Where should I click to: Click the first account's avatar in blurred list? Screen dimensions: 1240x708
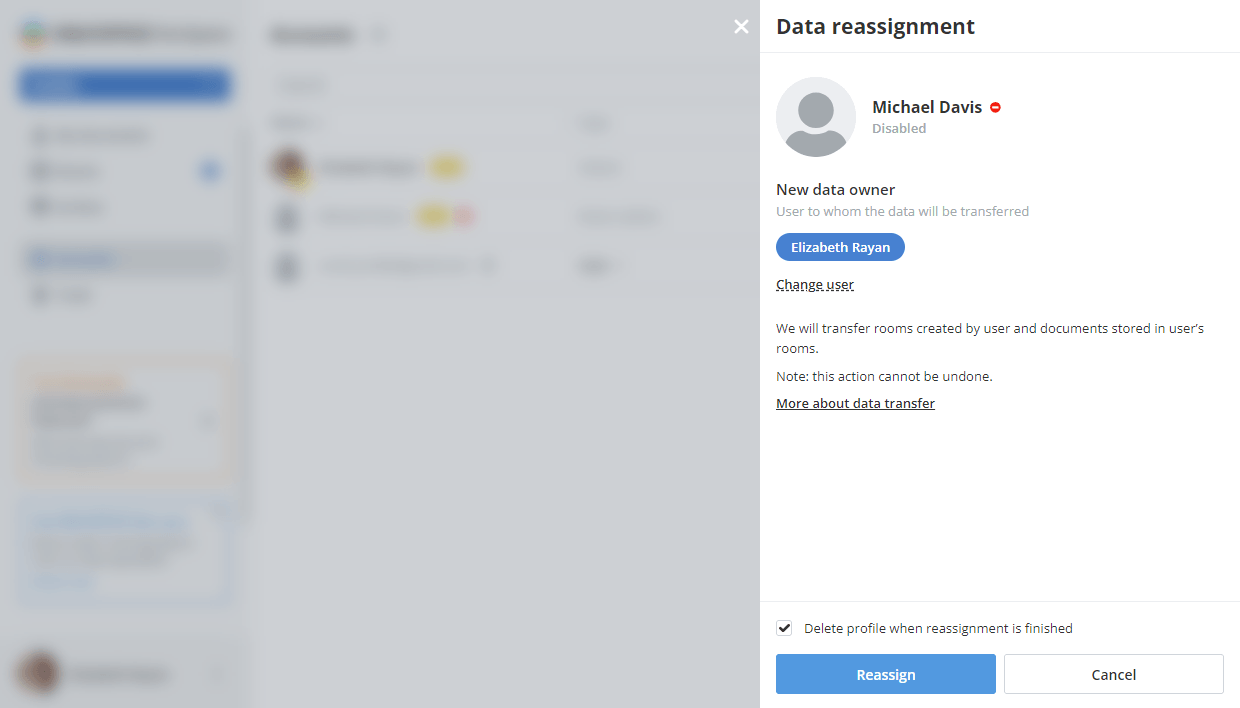(x=288, y=168)
